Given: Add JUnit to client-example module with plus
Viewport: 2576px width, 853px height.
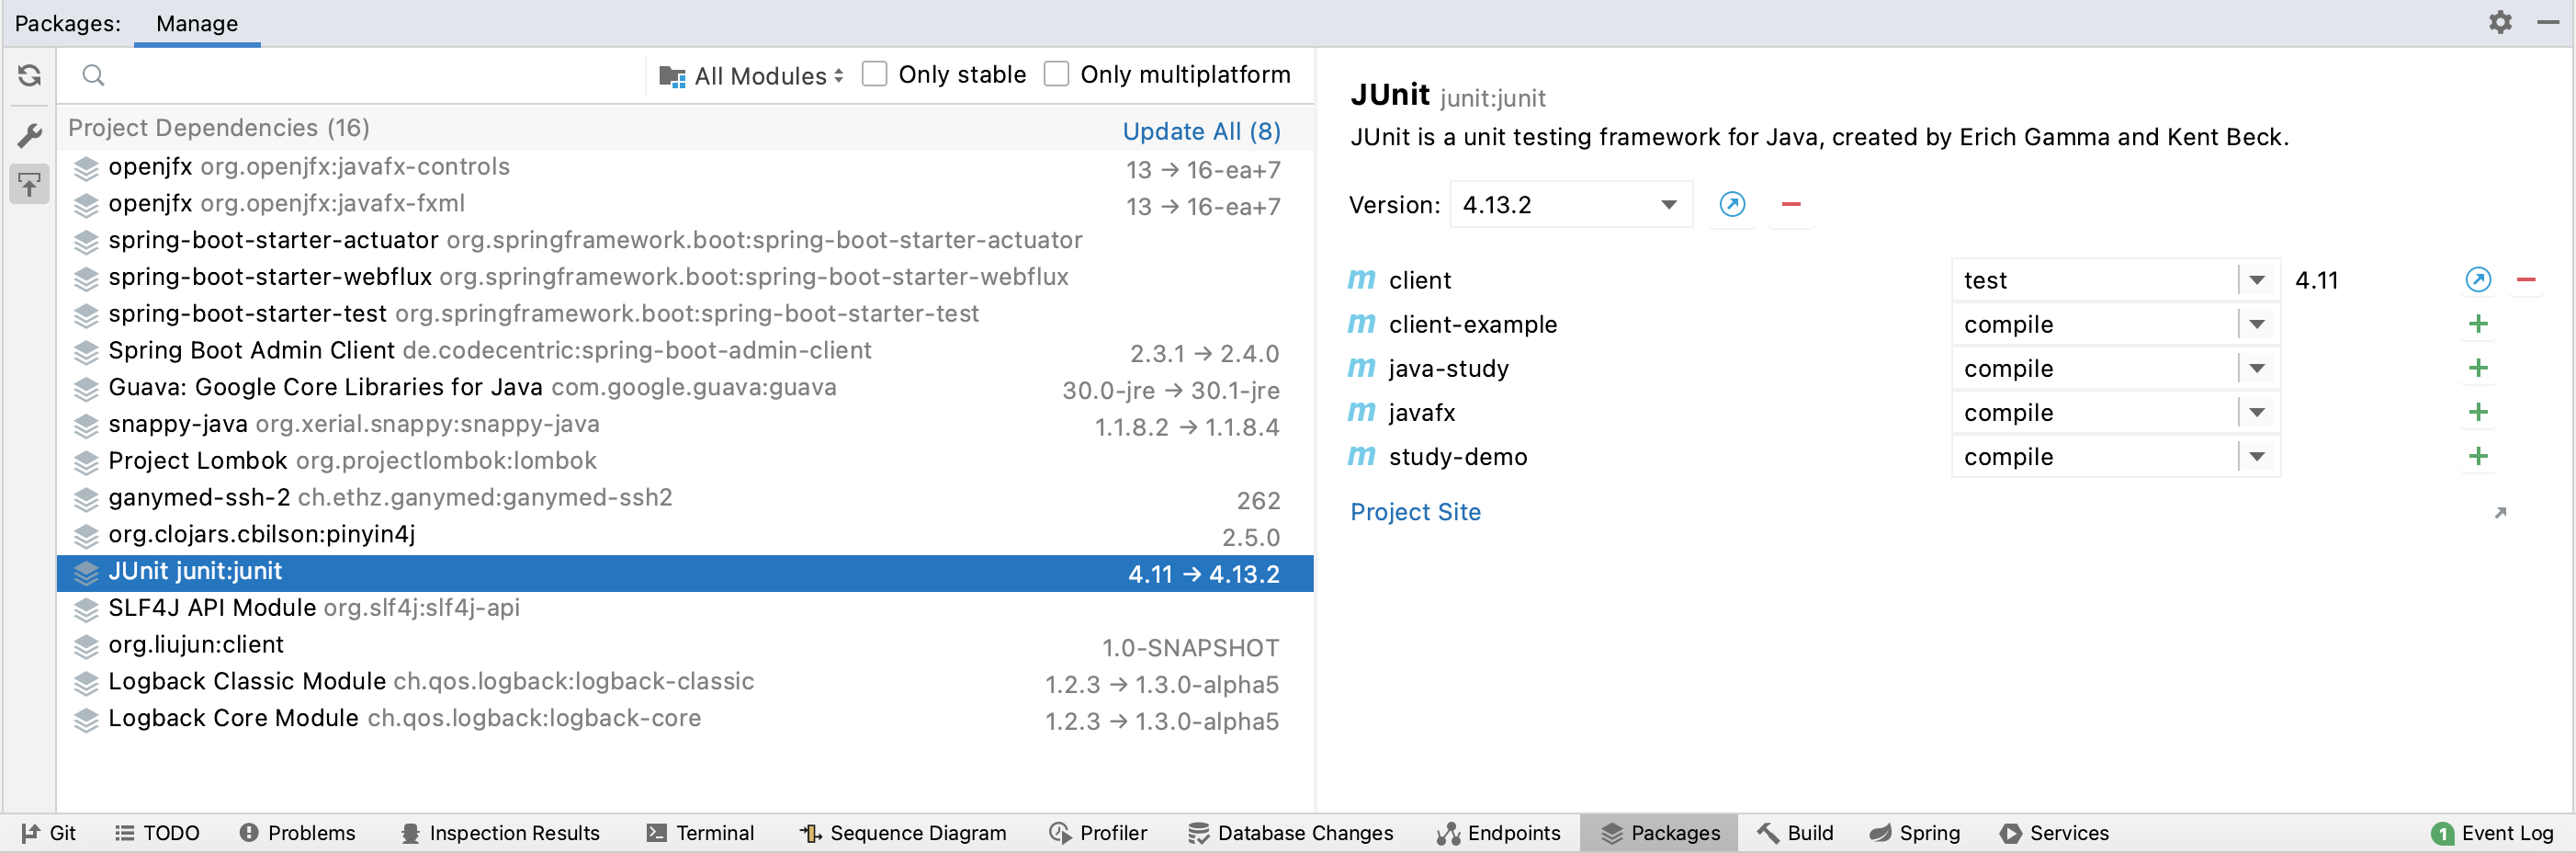Looking at the screenshot, I should 2478,324.
